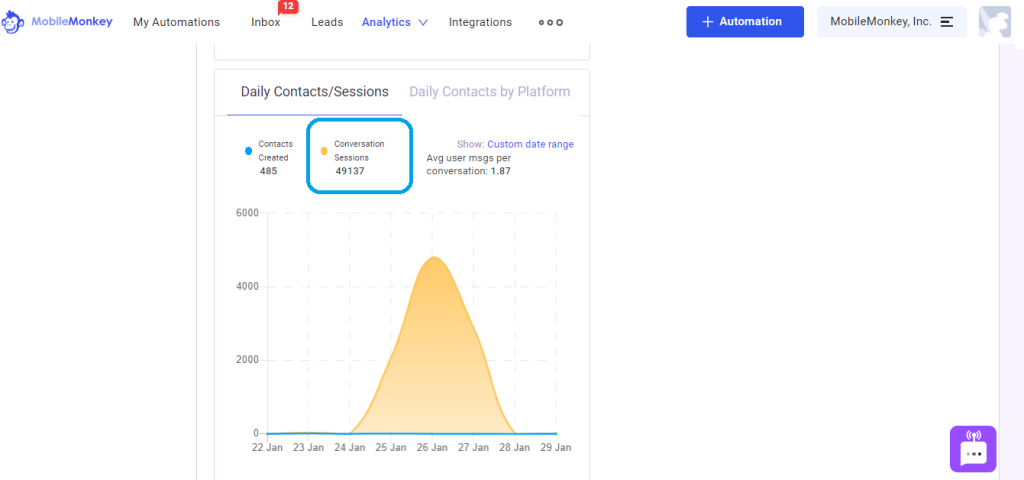This screenshot has height=480, width=1024.
Task: Open the user profile avatar
Action: (995, 22)
